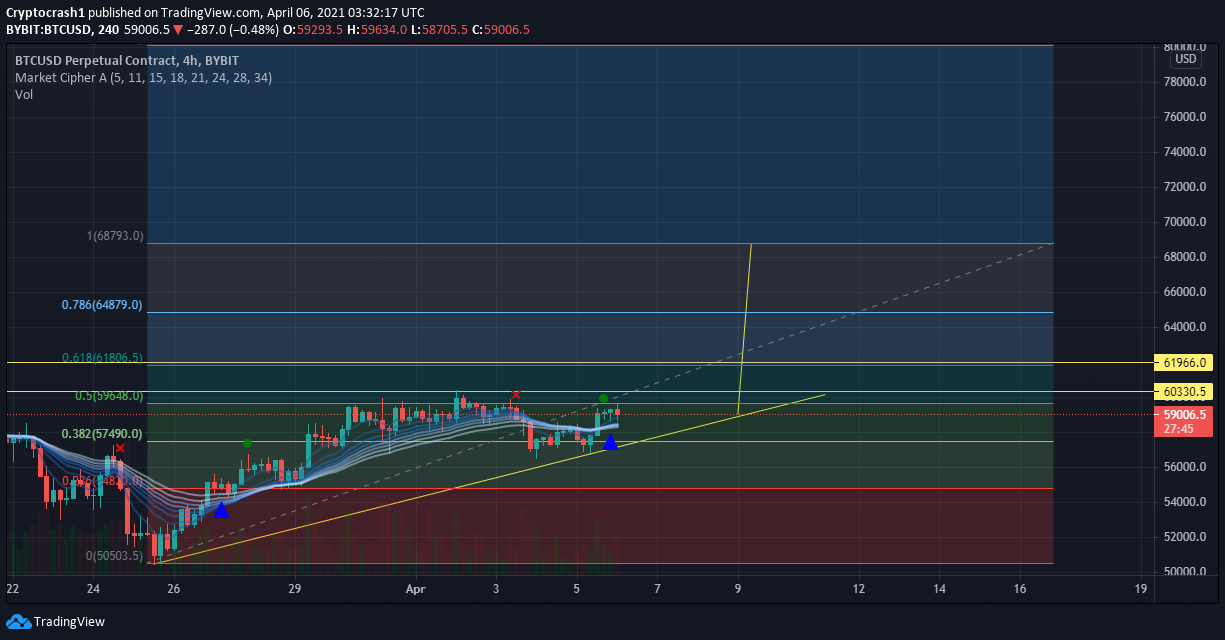Click the green dot signal near the 28th
This screenshot has width=1225, height=640.
coord(247,443)
